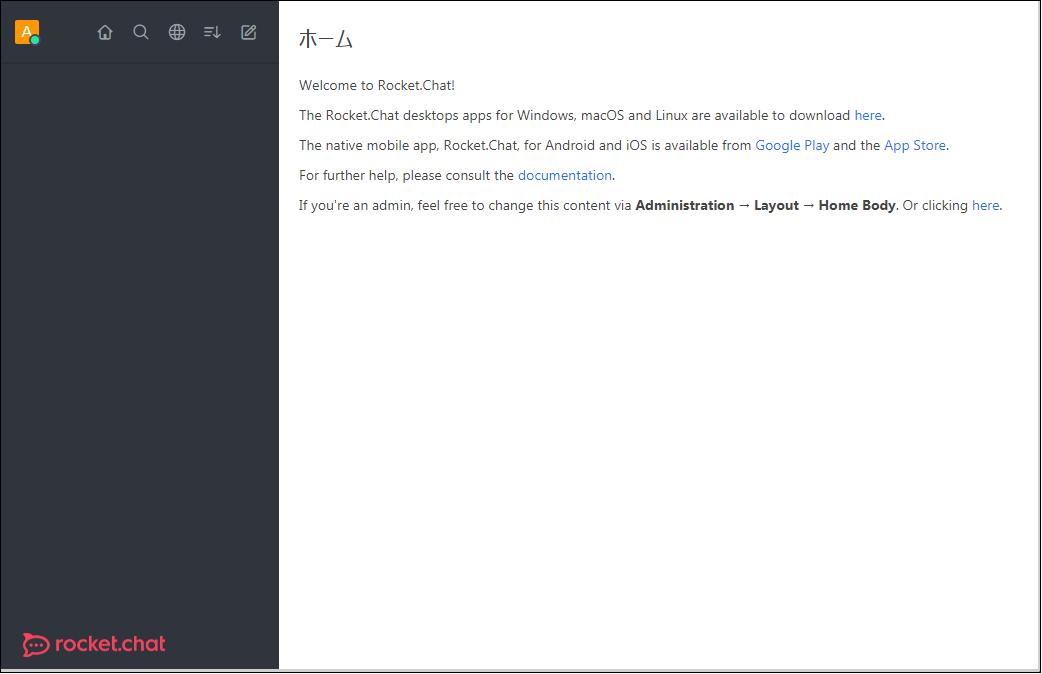
Task: Open the search magnifier icon
Action: (141, 32)
